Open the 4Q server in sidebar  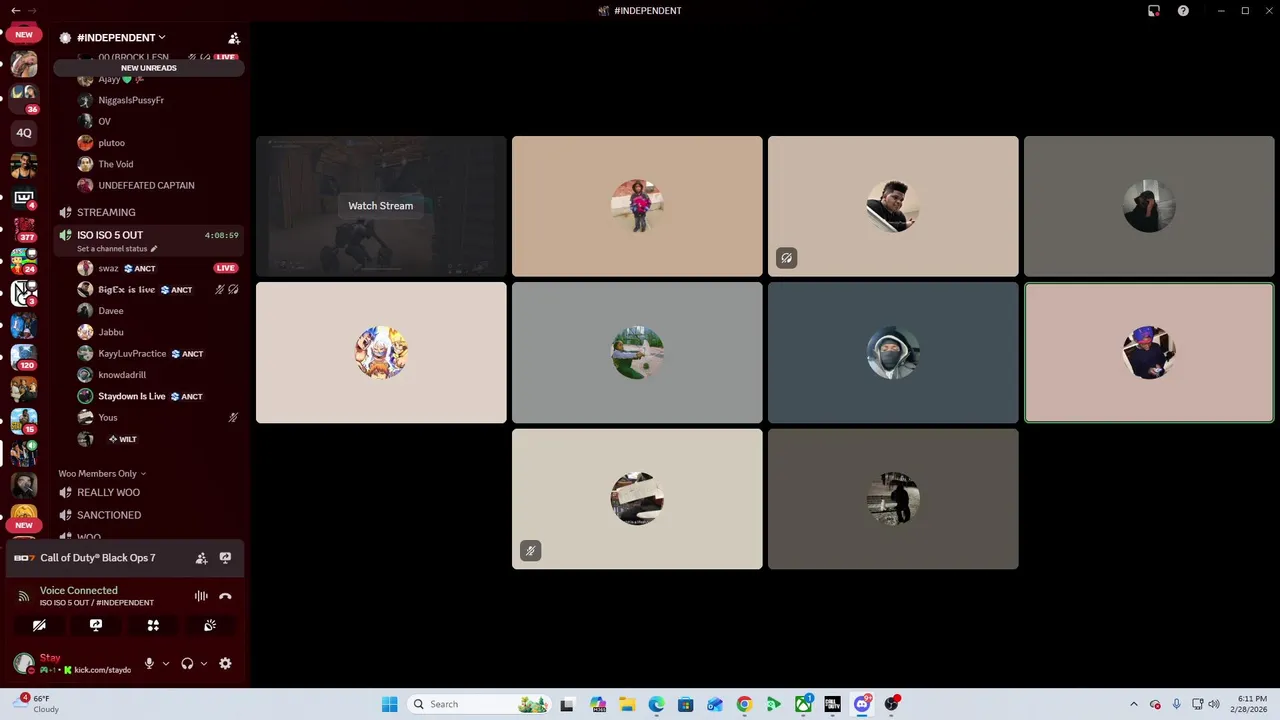[x=24, y=132]
